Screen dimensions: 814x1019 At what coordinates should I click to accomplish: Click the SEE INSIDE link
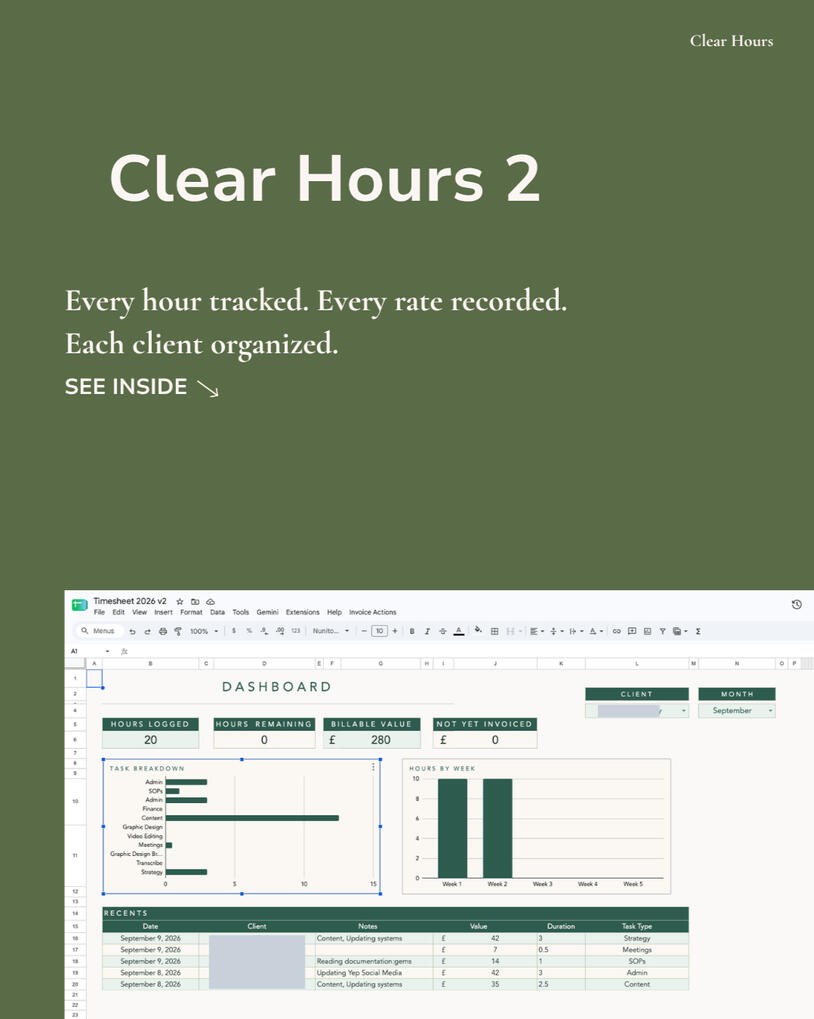click(142, 387)
